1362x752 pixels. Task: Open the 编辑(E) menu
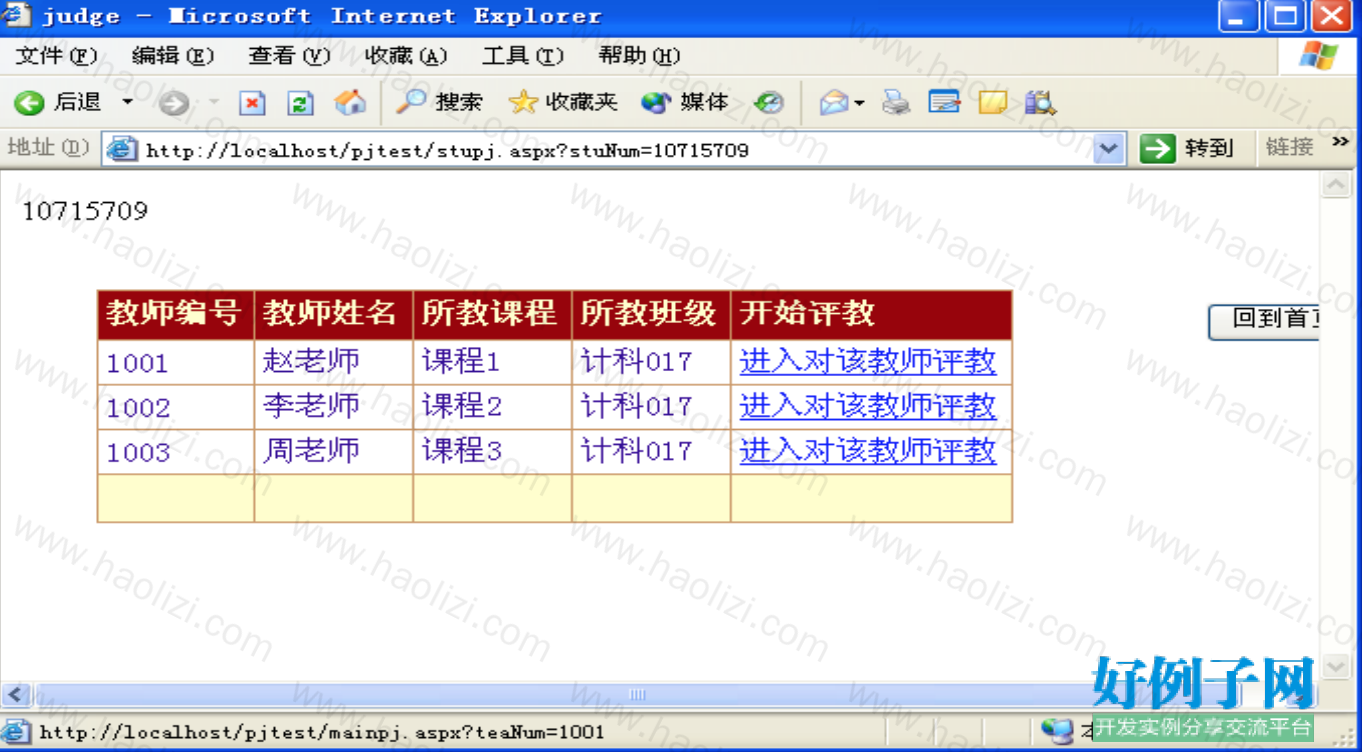pos(173,56)
